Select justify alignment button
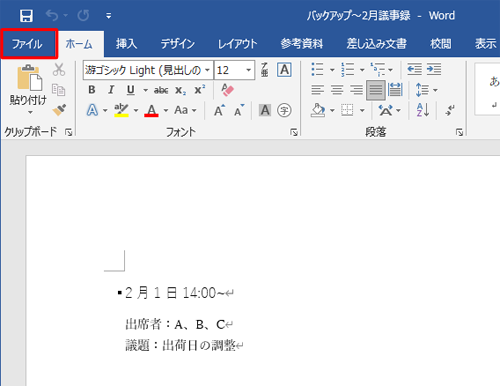The width and height of the screenshot is (500, 386). click(376, 90)
